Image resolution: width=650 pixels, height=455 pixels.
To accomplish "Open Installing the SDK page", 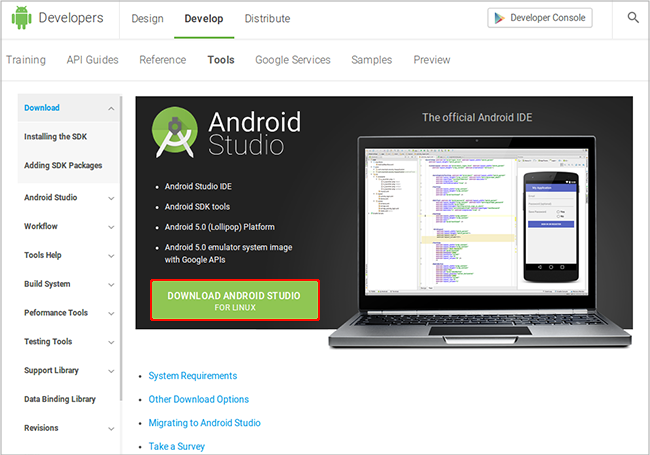I will [x=56, y=136].
